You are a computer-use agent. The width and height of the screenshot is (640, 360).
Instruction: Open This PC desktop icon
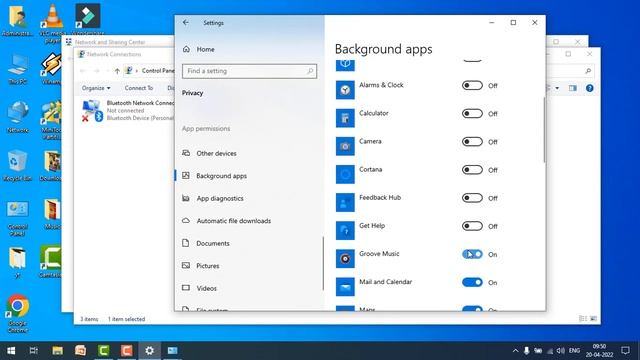[18, 69]
